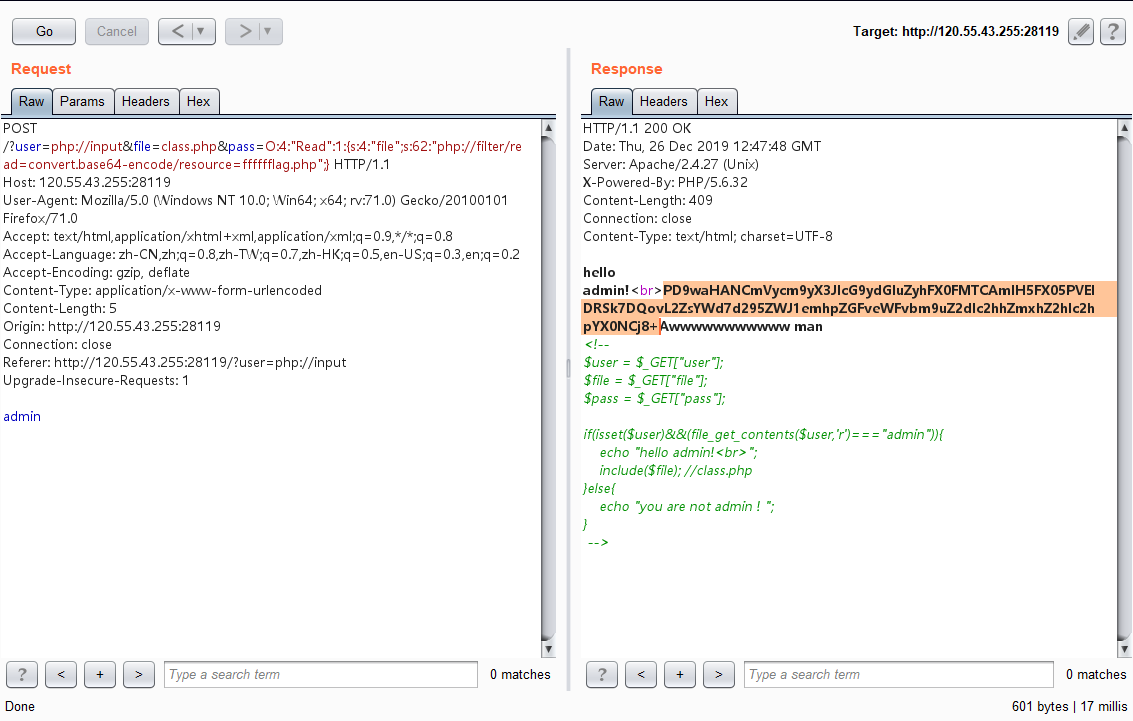Click the 'Done' status bar text
Image resolution: width=1133 pixels, height=721 pixels.
[x=20, y=707]
